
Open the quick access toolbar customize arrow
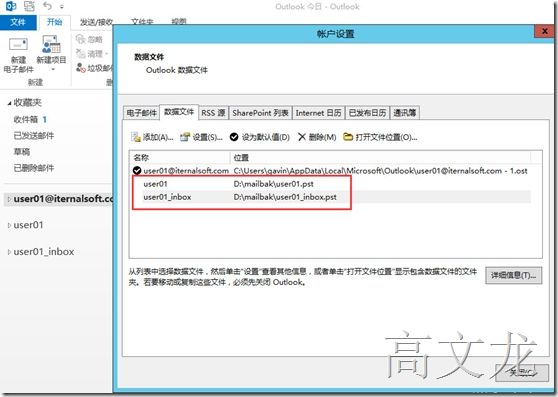click(62, 7)
